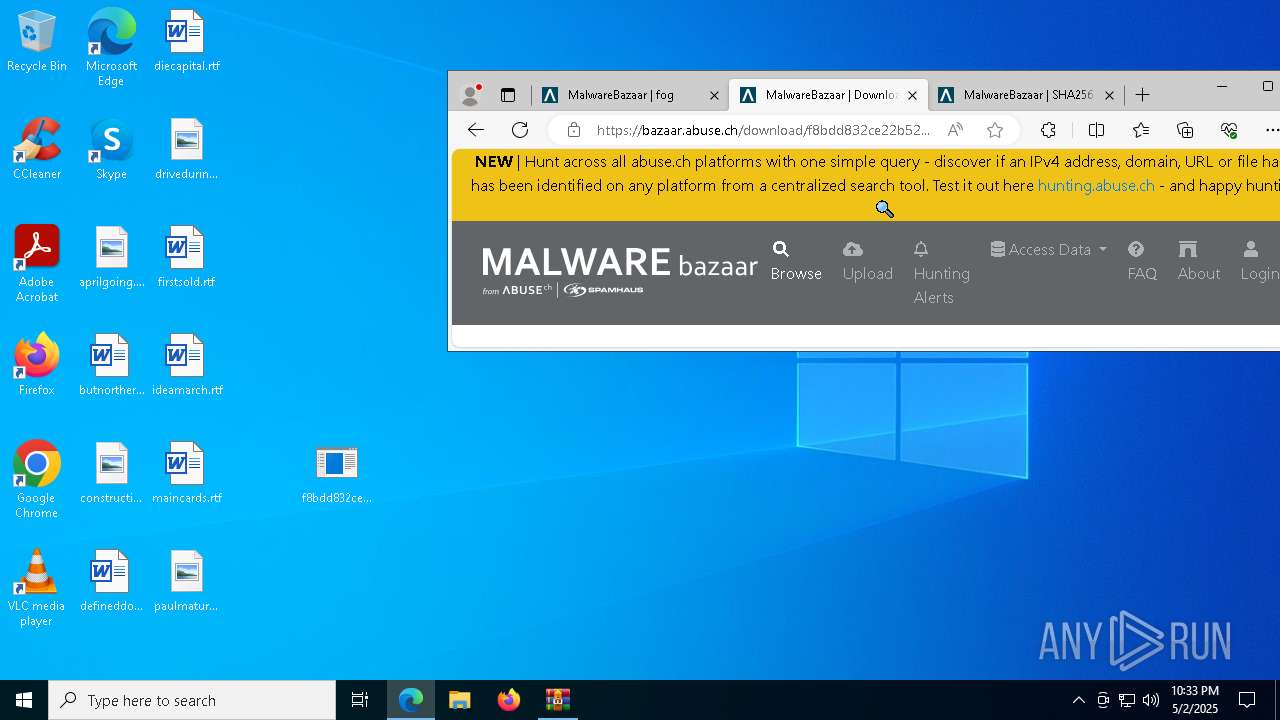
Task: Open About page on MalwareBazaar
Action: pyautogui.click(x=1198, y=261)
